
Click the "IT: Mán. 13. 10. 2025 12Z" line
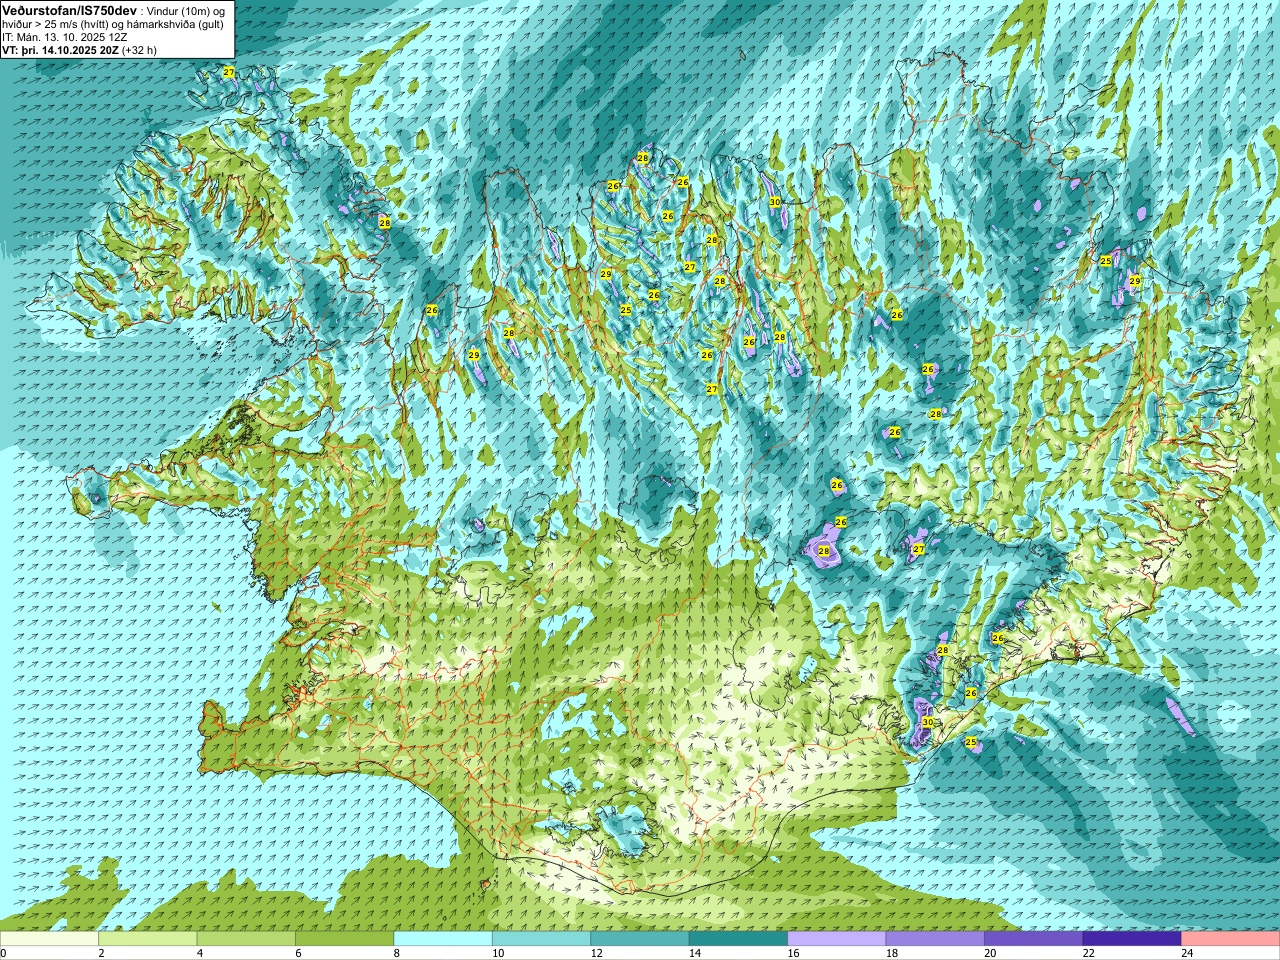[x=64, y=36]
